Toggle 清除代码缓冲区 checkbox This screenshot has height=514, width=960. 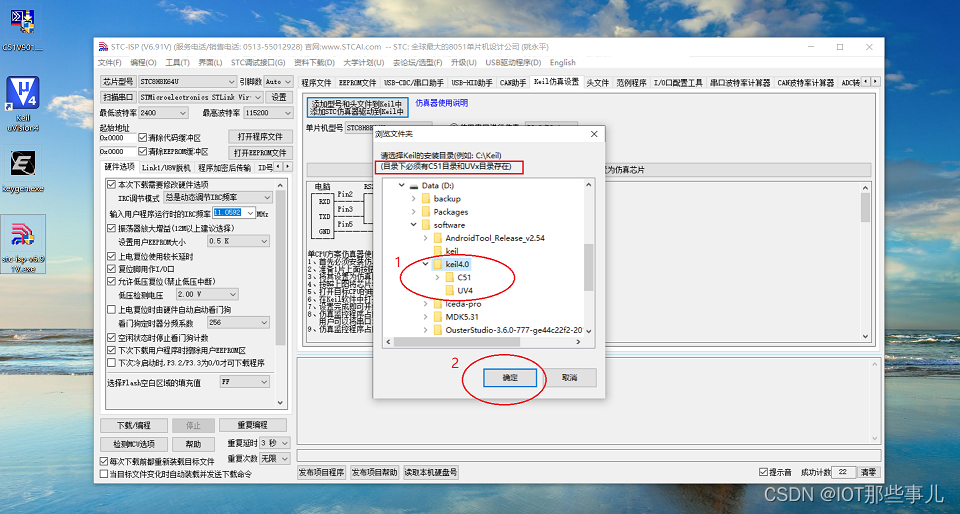pyautogui.click(x=143, y=138)
